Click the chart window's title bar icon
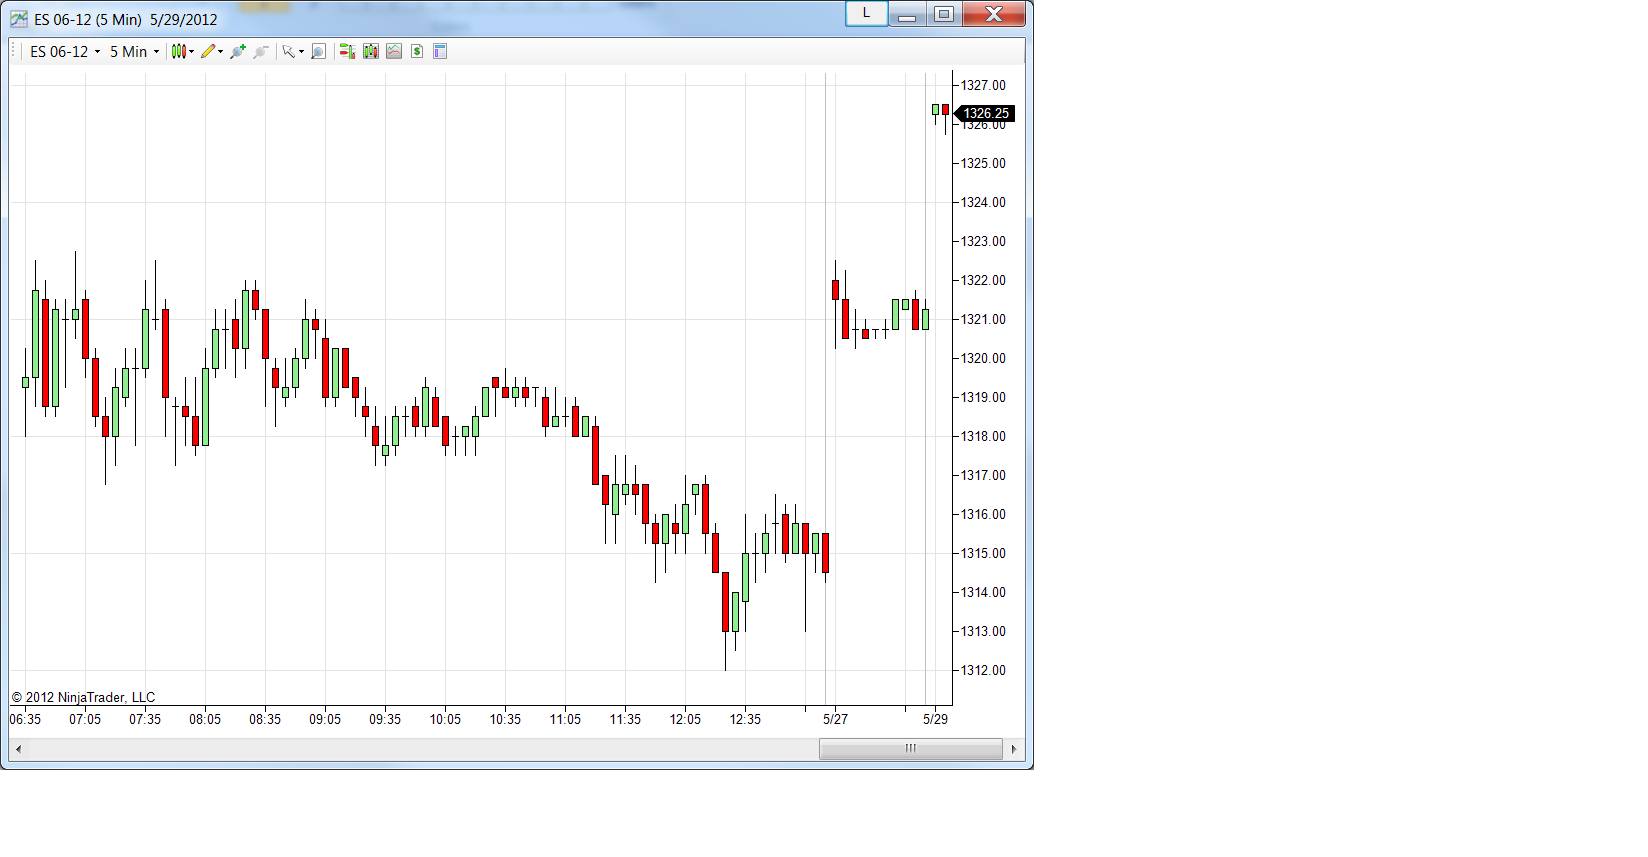1648x857 pixels. (x=19, y=19)
